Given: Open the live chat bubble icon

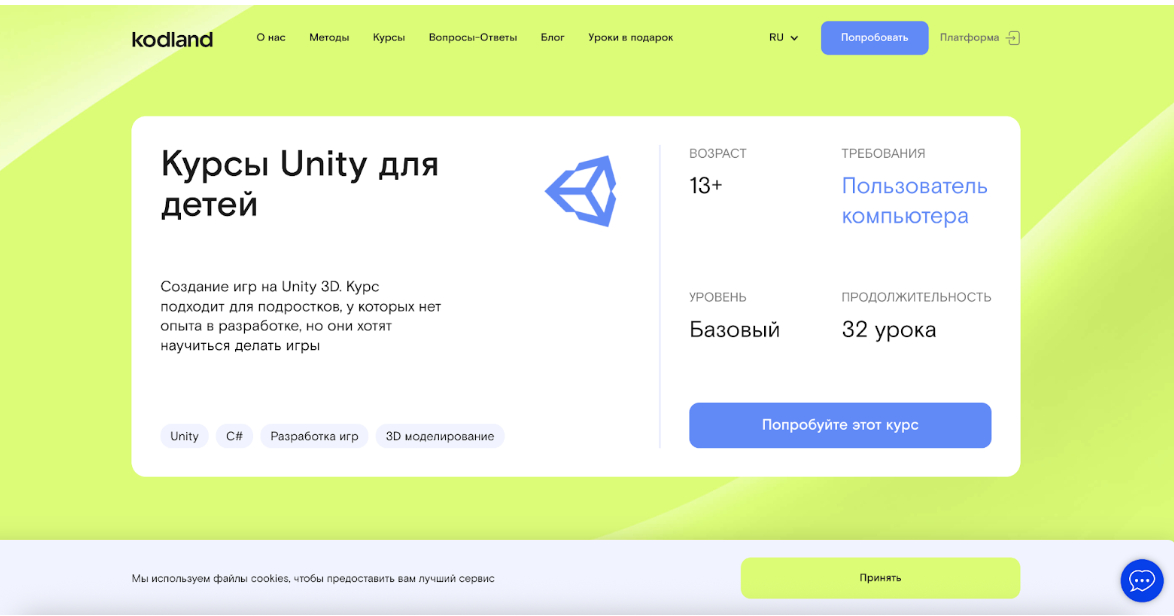Looking at the screenshot, I should pyautogui.click(x=1142, y=580).
